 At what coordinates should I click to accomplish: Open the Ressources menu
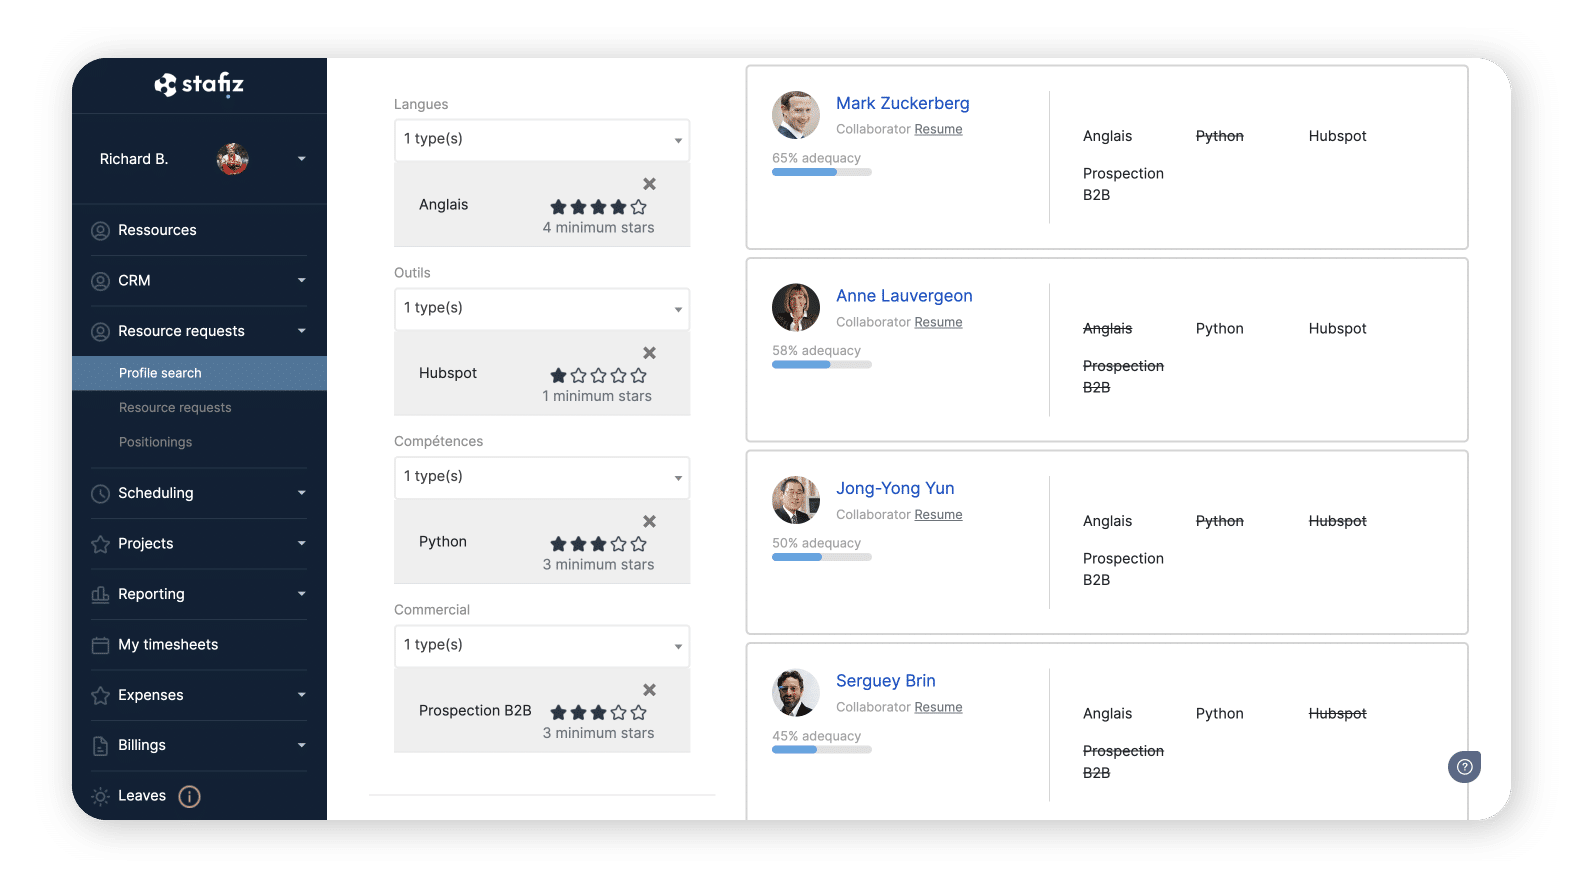click(x=157, y=230)
